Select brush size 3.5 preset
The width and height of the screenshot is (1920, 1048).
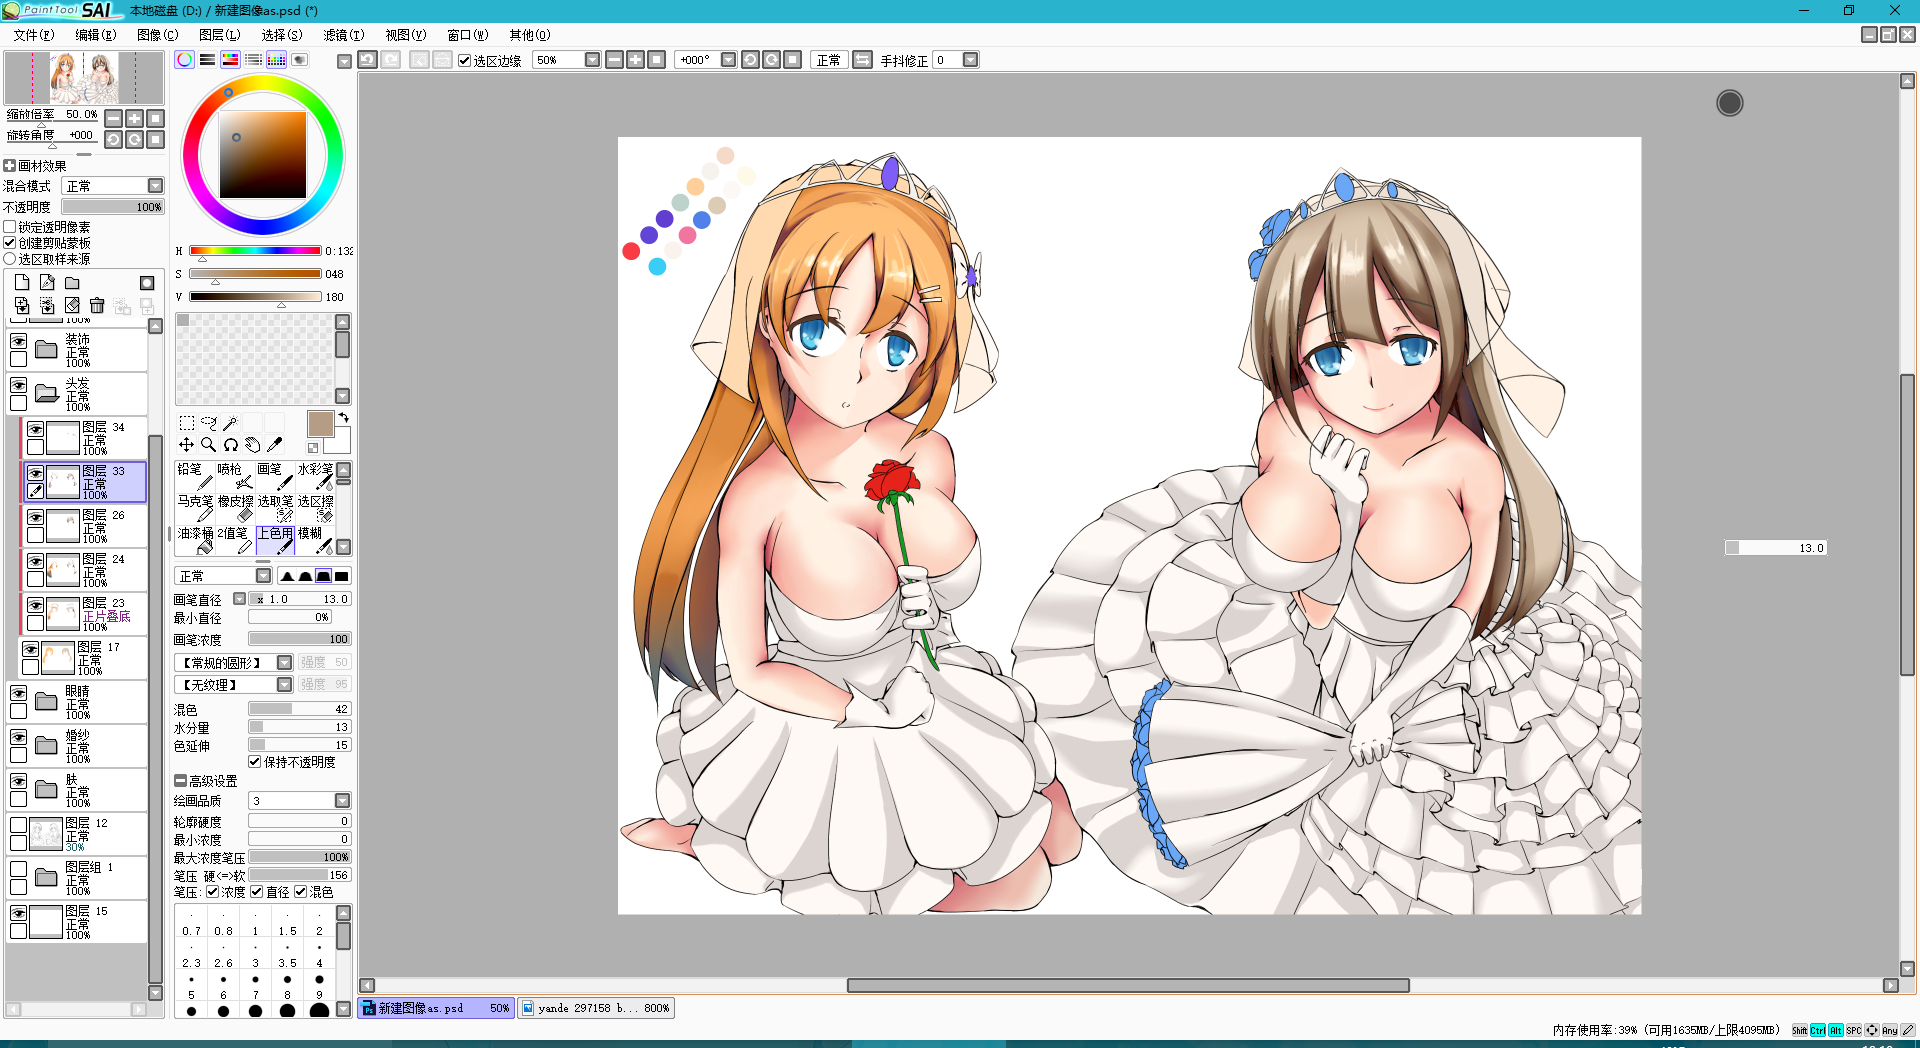click(x=287, y=955)
